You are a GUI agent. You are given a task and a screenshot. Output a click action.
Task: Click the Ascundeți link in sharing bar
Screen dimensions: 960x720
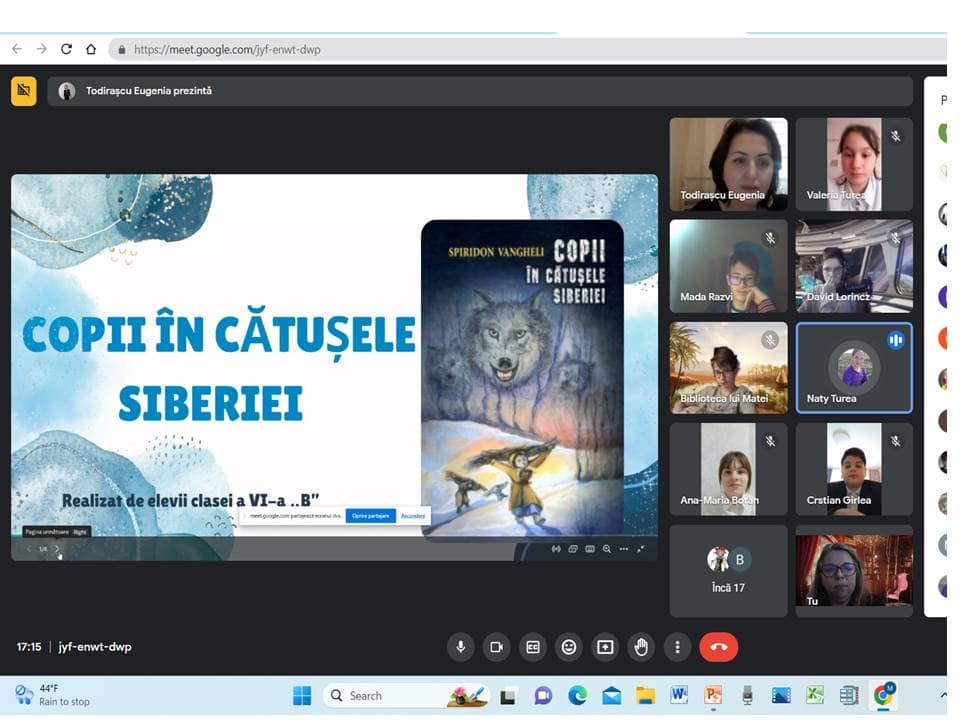(x=412, y=516)
